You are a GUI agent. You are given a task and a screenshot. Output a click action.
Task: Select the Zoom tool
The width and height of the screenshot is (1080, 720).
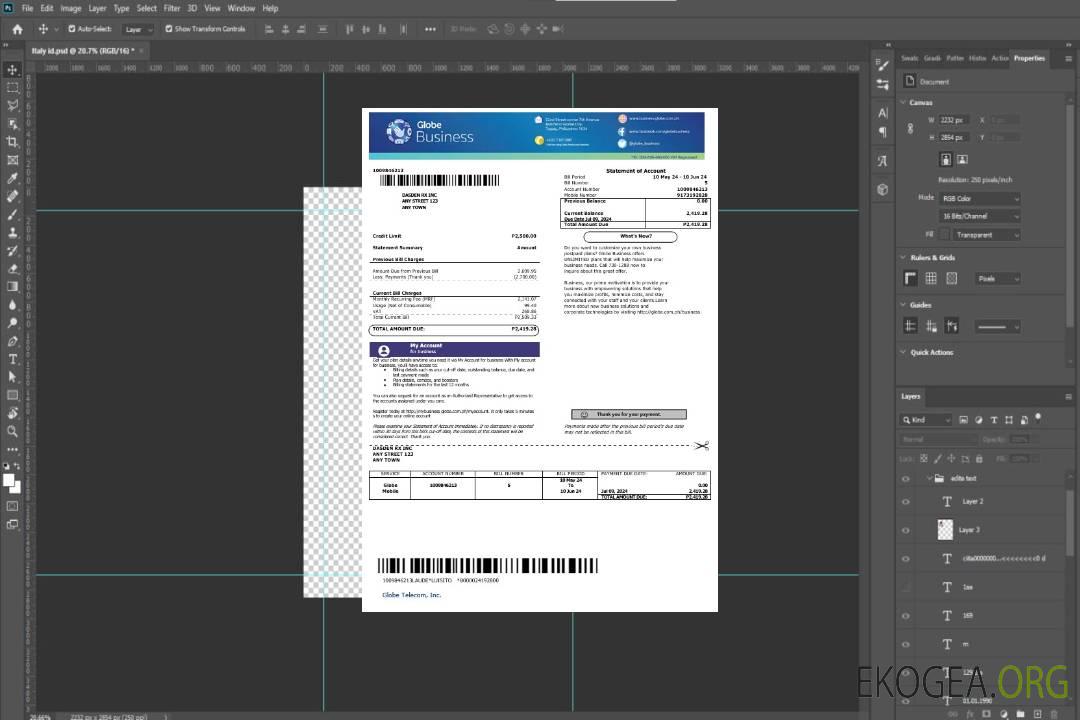pyautogui.click(x=12, y=431)
